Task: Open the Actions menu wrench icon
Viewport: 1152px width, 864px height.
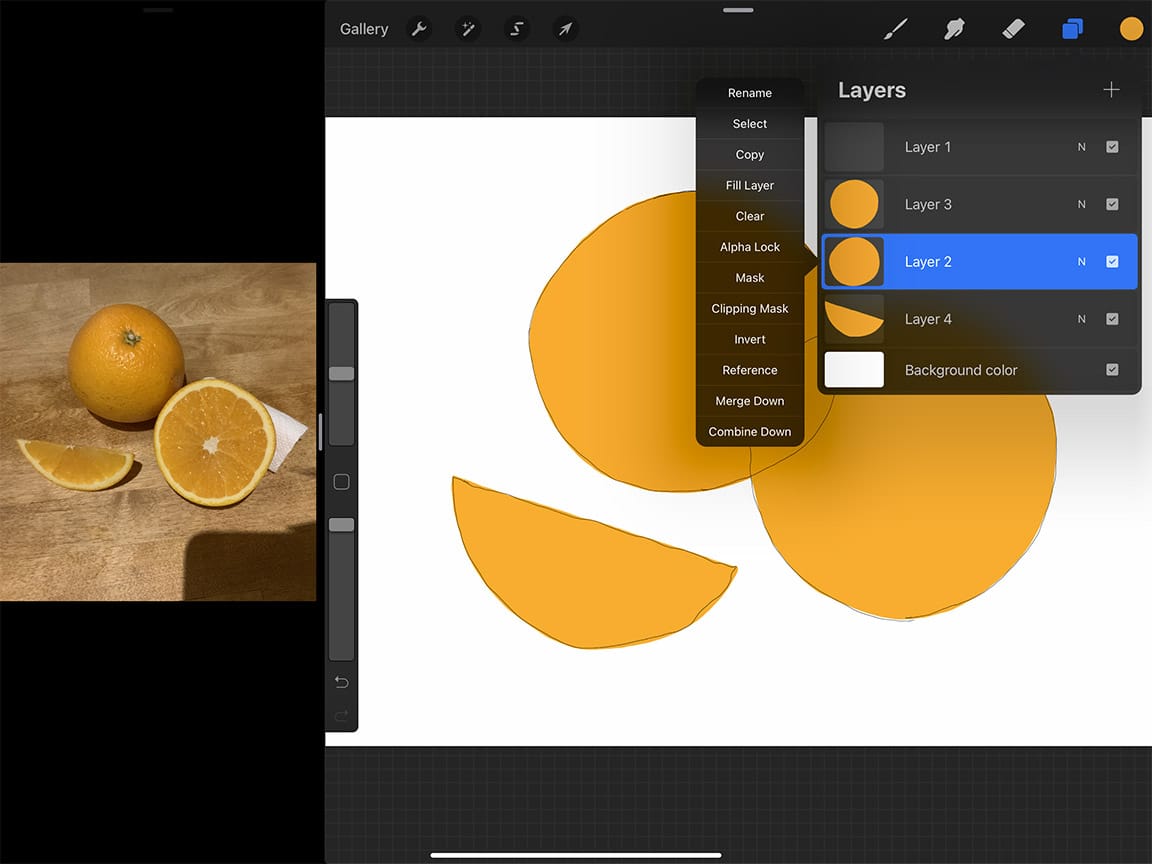Action: point(419,28)
